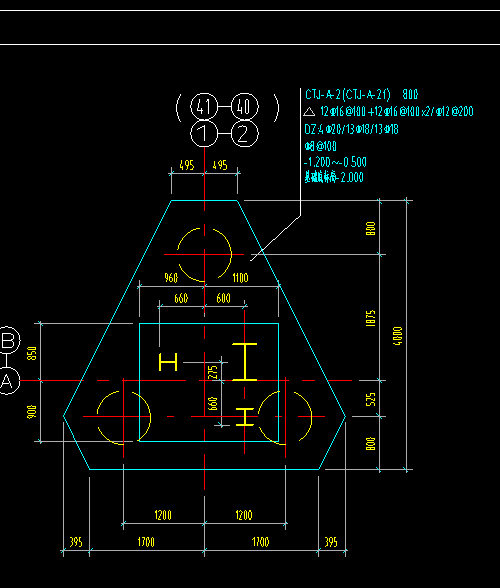Select the 525 vertical dimension value
Image resolution: width=500 pixels, height=588 pixels.
pos(370,399)
